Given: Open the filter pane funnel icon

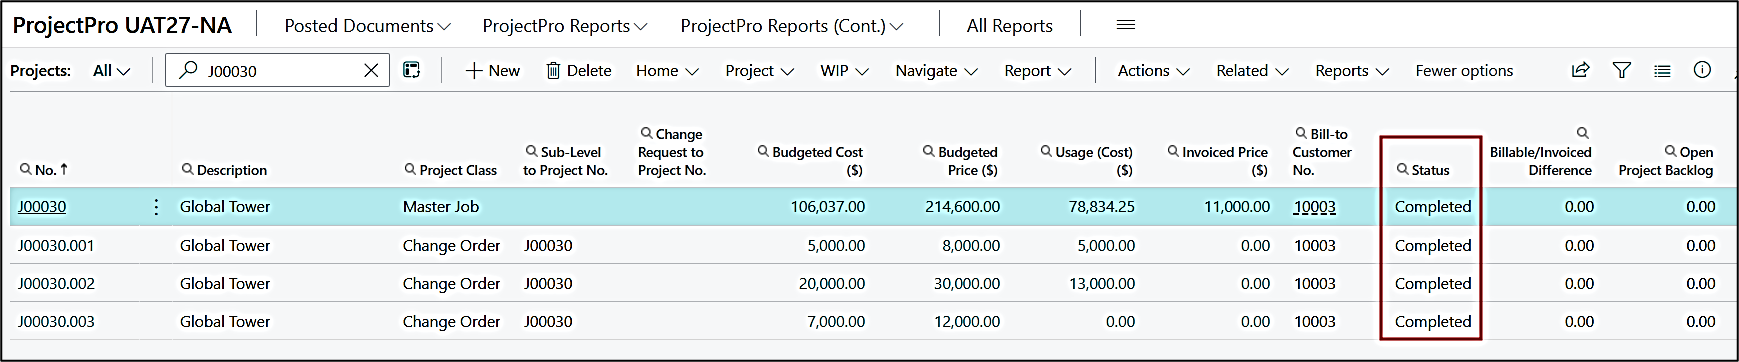Looking at the screenshot, I should pos(1622,70).
